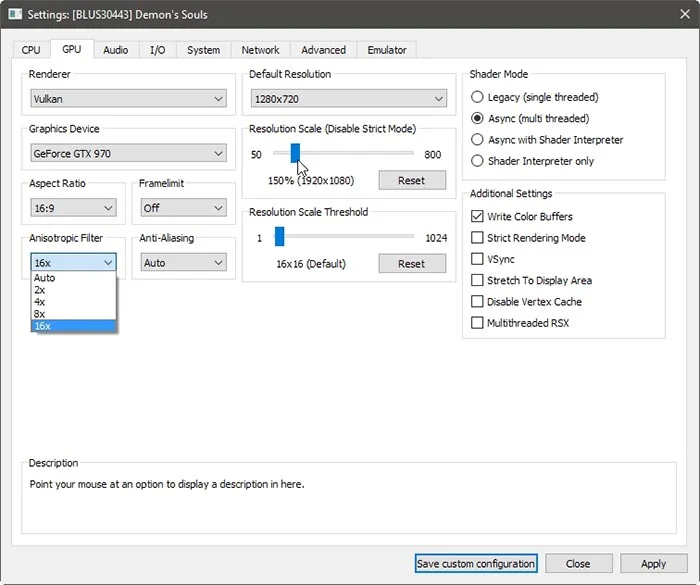Open the Emulator tab
700x585 pixels.
pos(387,50)
